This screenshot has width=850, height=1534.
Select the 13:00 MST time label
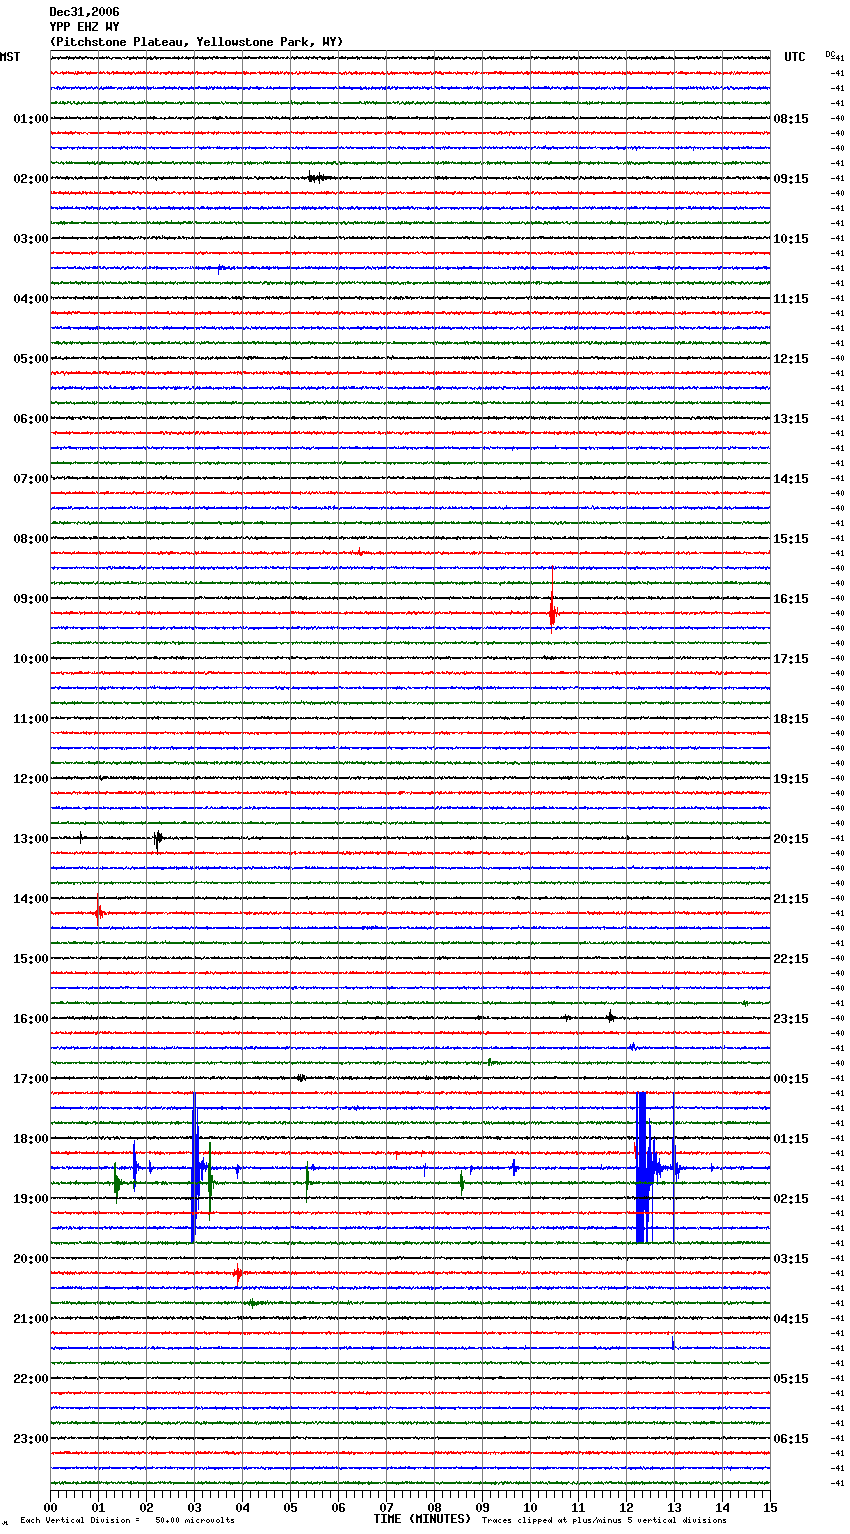point(30,839)
